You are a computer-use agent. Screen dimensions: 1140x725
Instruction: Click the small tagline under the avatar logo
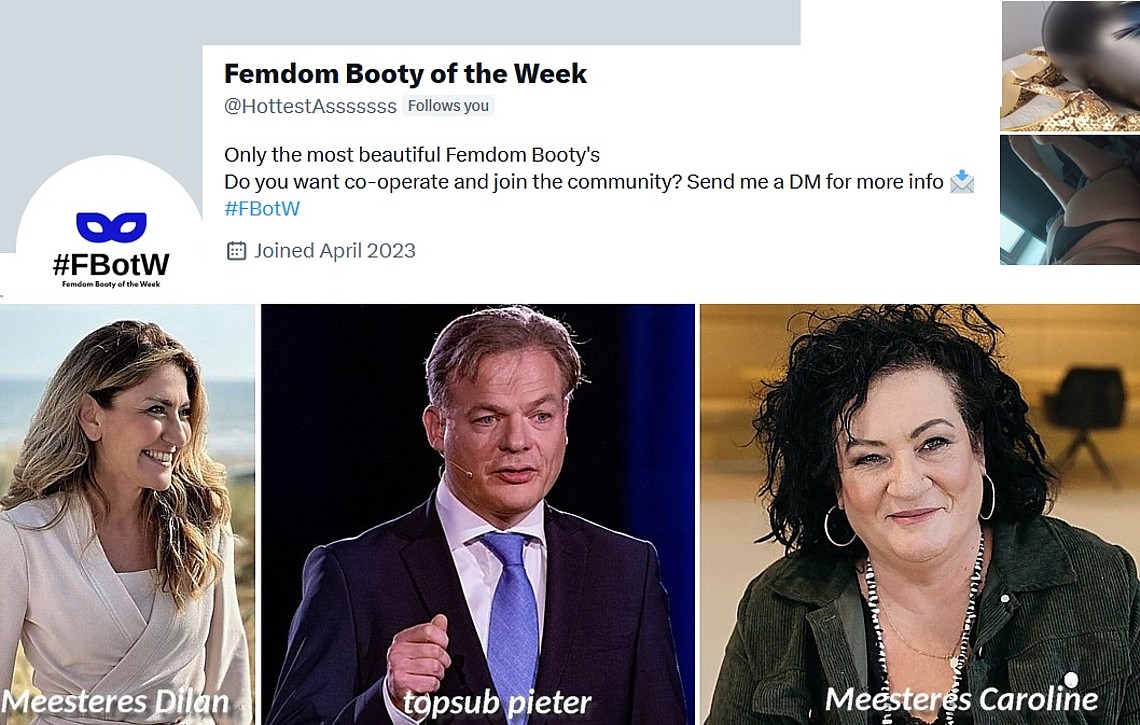(x=111, y=285)
